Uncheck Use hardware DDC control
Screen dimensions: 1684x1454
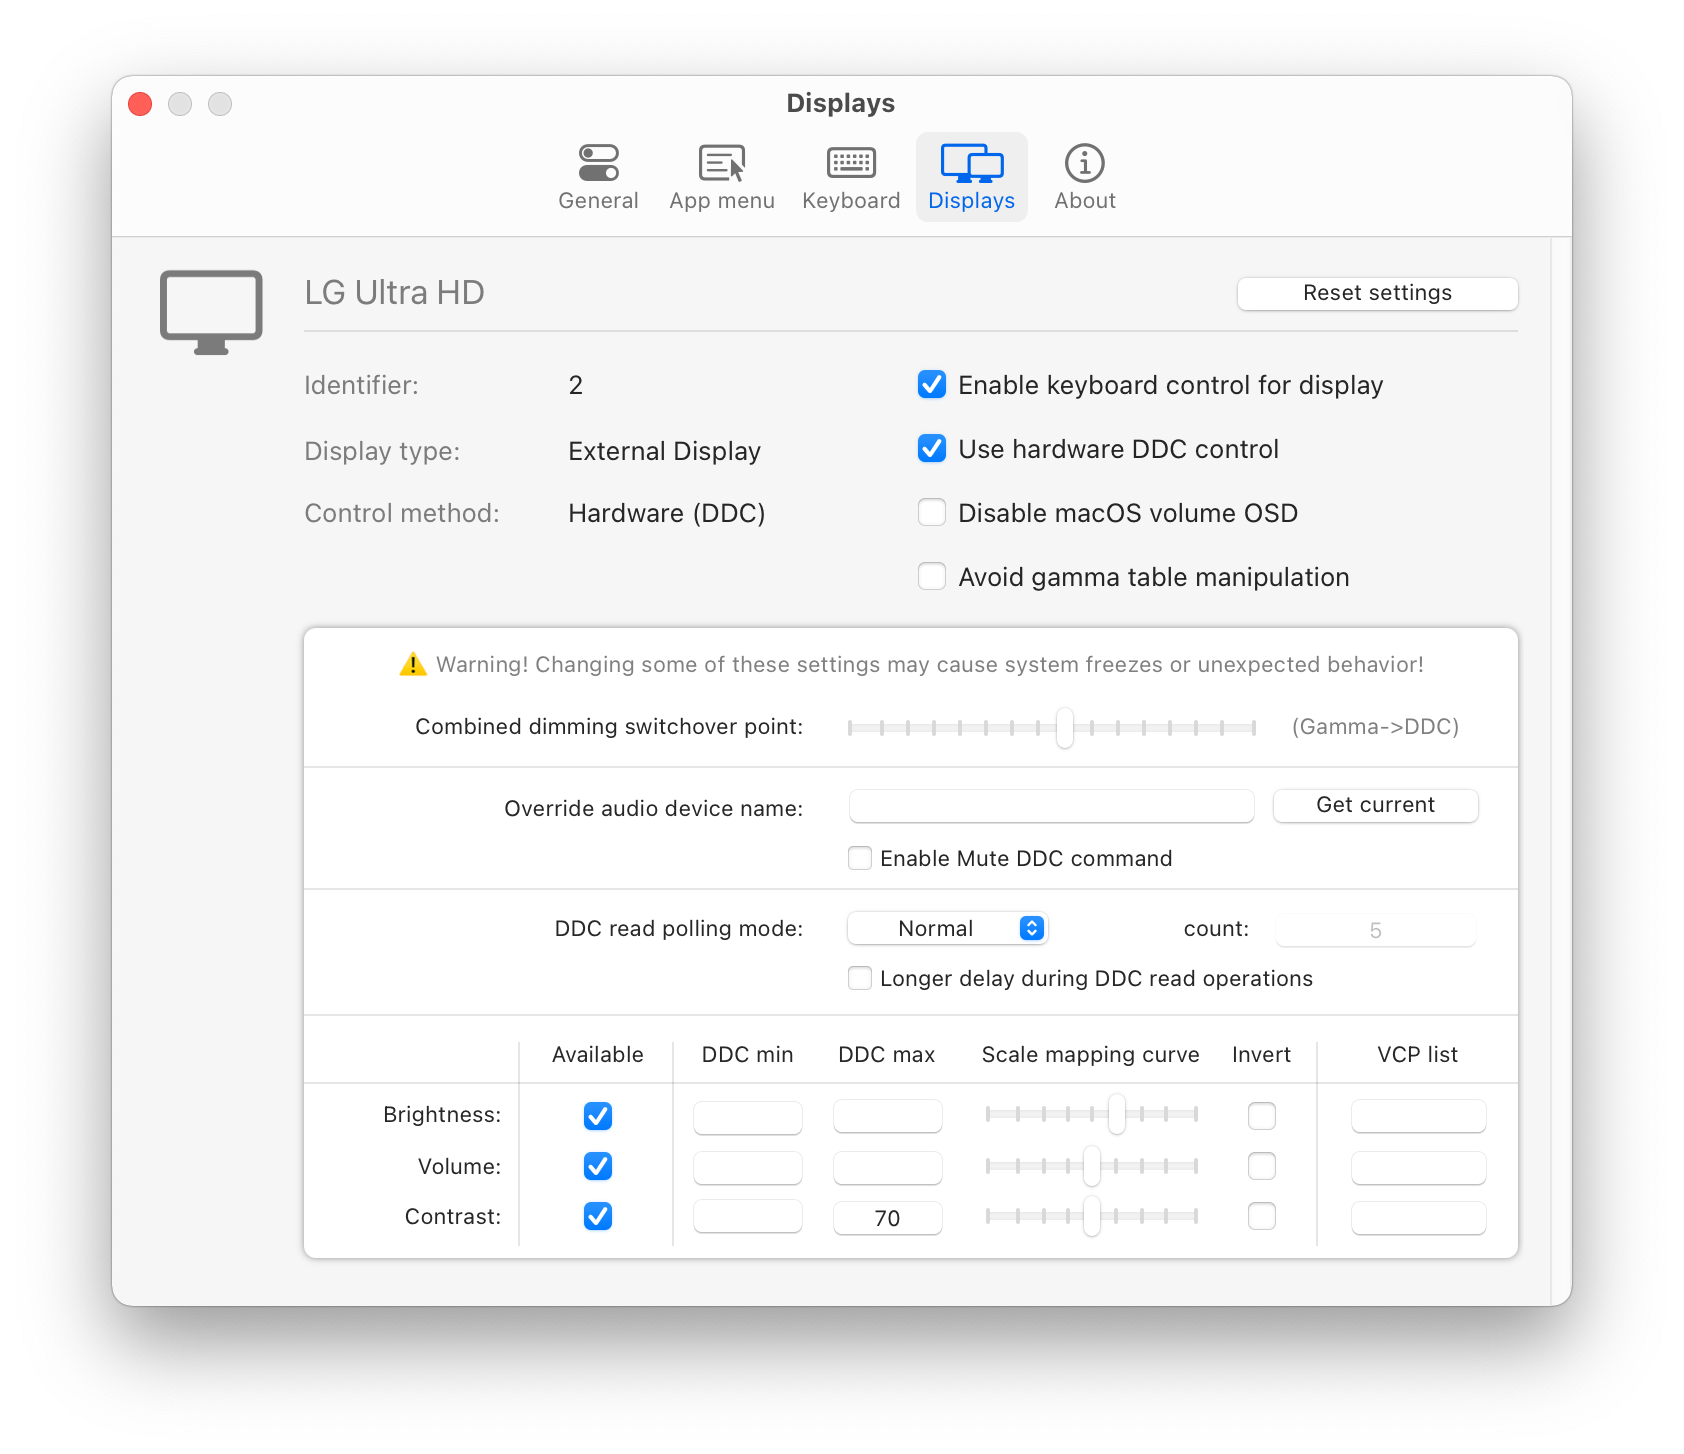[931, 448]
